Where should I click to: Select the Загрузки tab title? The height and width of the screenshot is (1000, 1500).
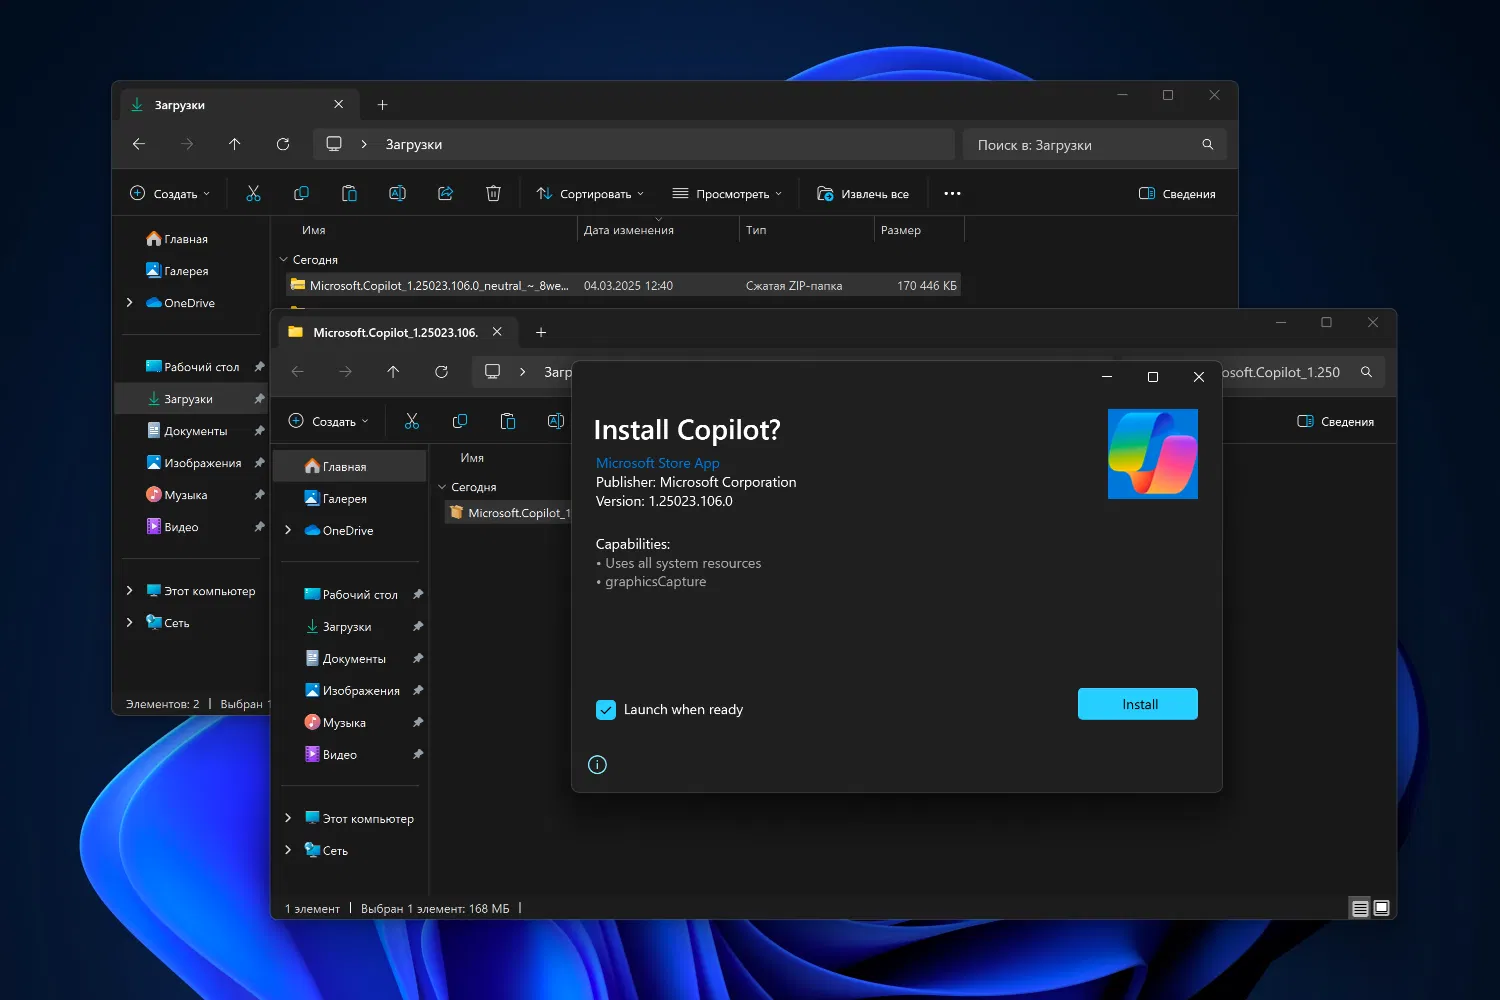point(180,105)
